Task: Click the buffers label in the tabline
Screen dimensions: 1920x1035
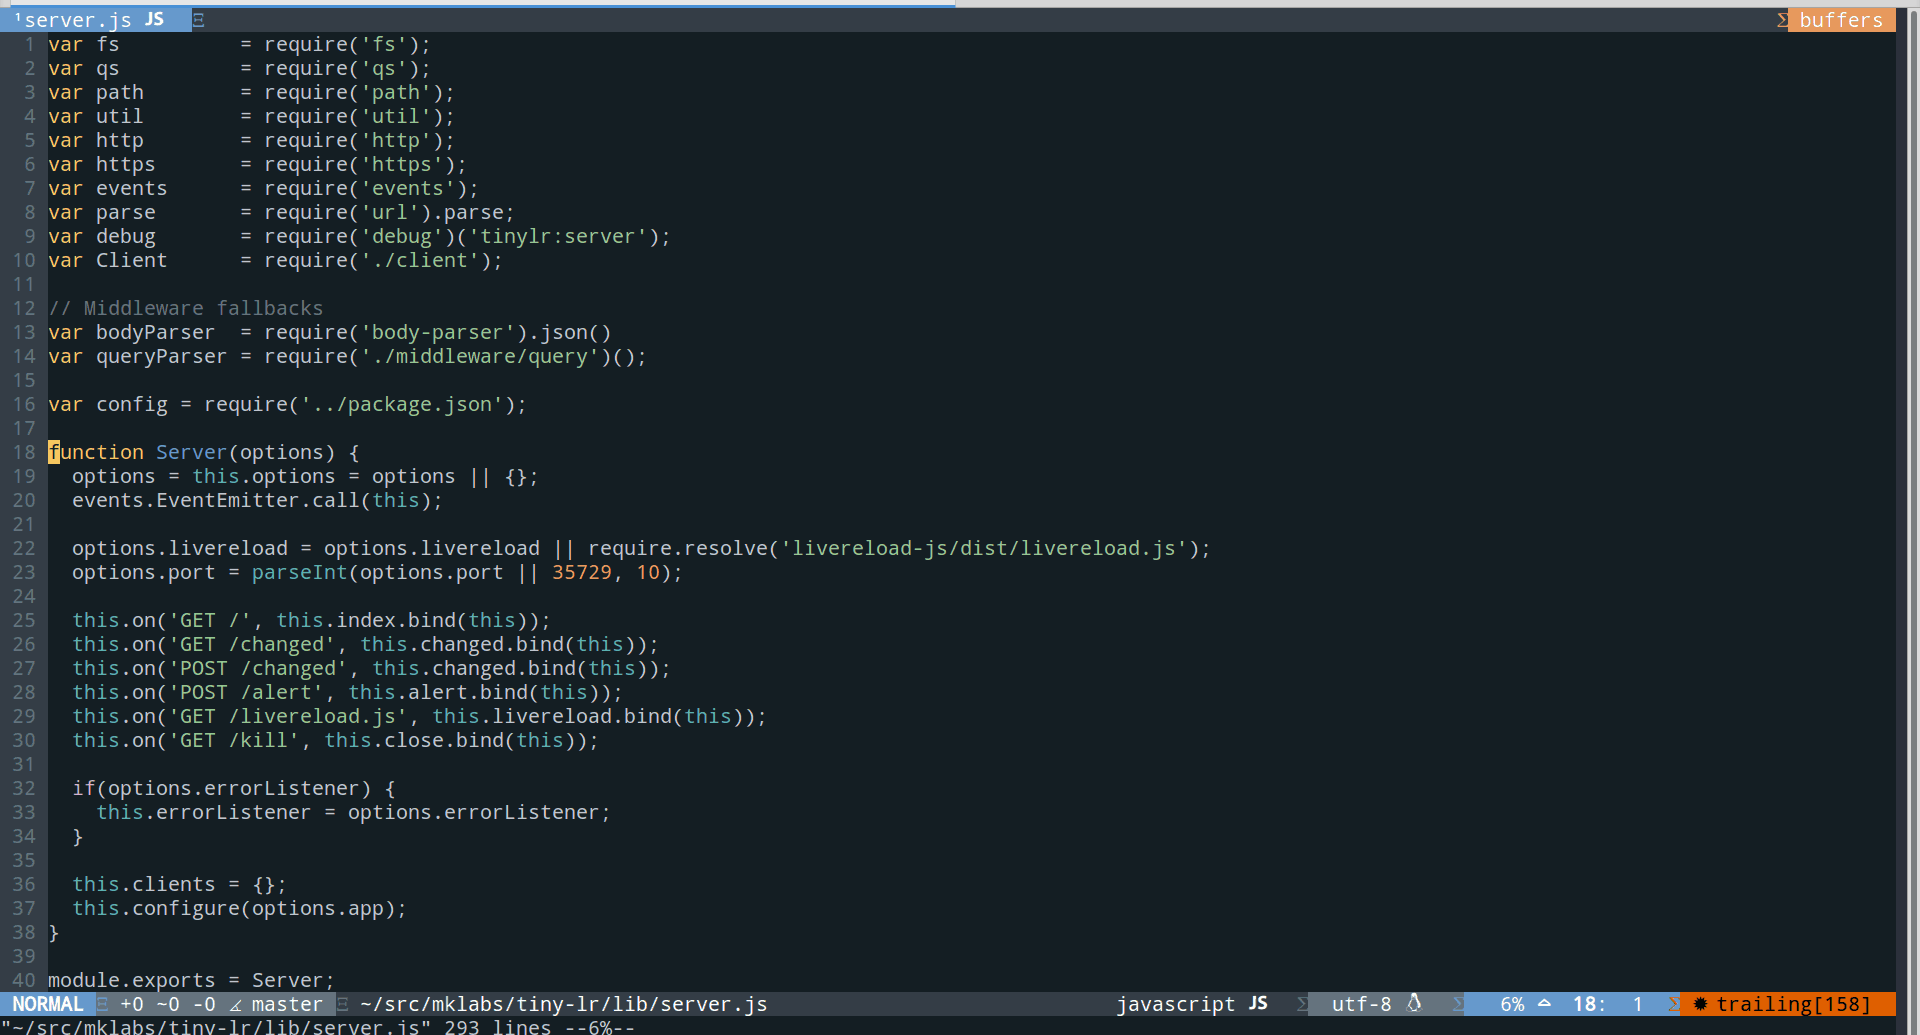Action: [1840, 20]
